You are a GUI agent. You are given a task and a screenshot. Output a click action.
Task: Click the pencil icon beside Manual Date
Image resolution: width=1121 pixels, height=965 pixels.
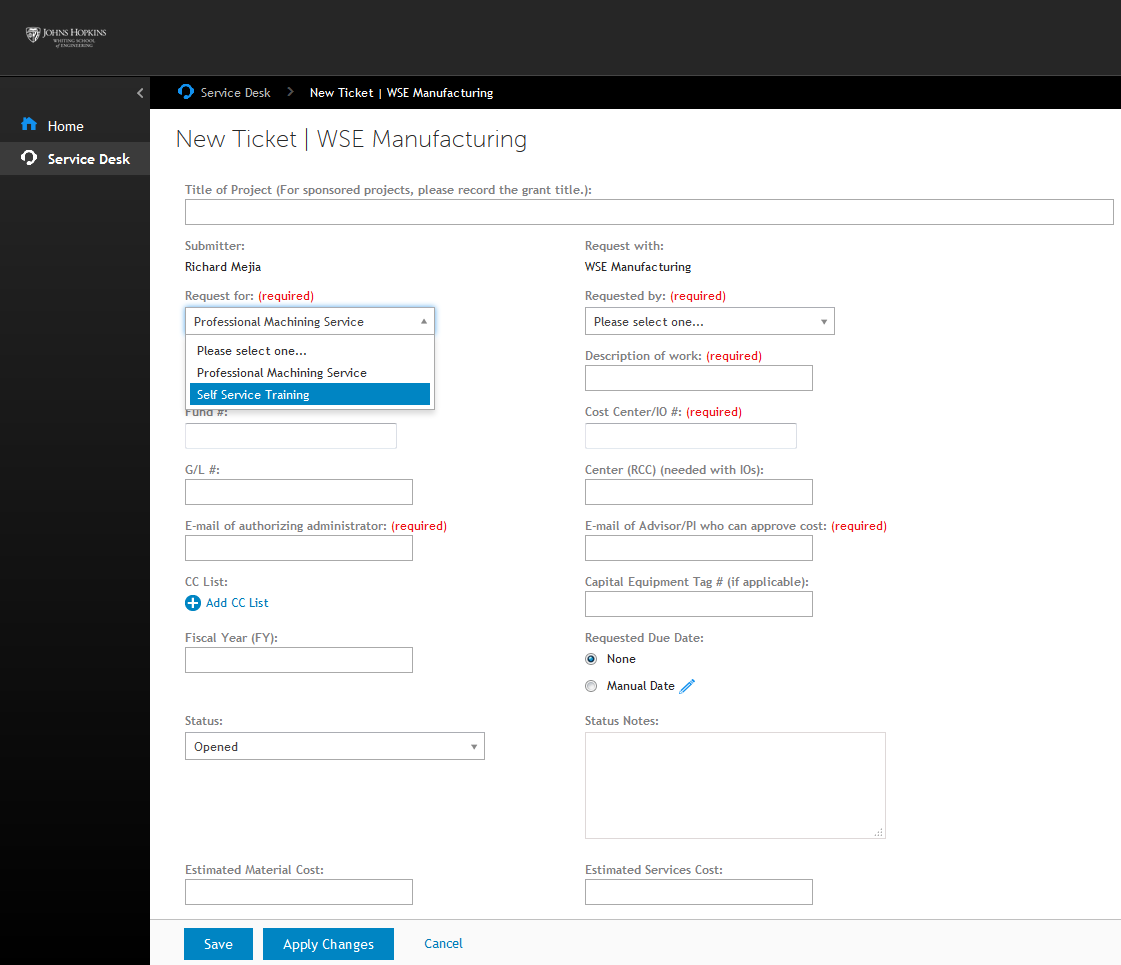(687, 686)
